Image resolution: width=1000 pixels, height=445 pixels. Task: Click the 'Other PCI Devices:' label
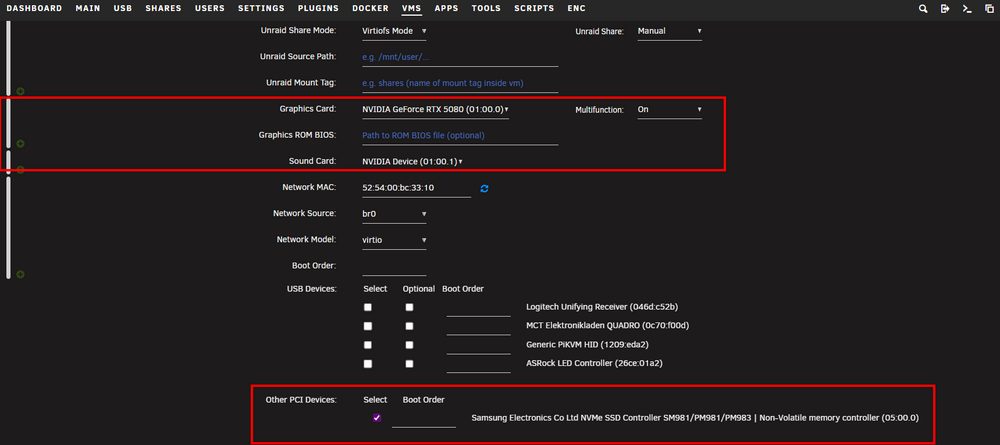pyautogui.click(x=301, y=400)
